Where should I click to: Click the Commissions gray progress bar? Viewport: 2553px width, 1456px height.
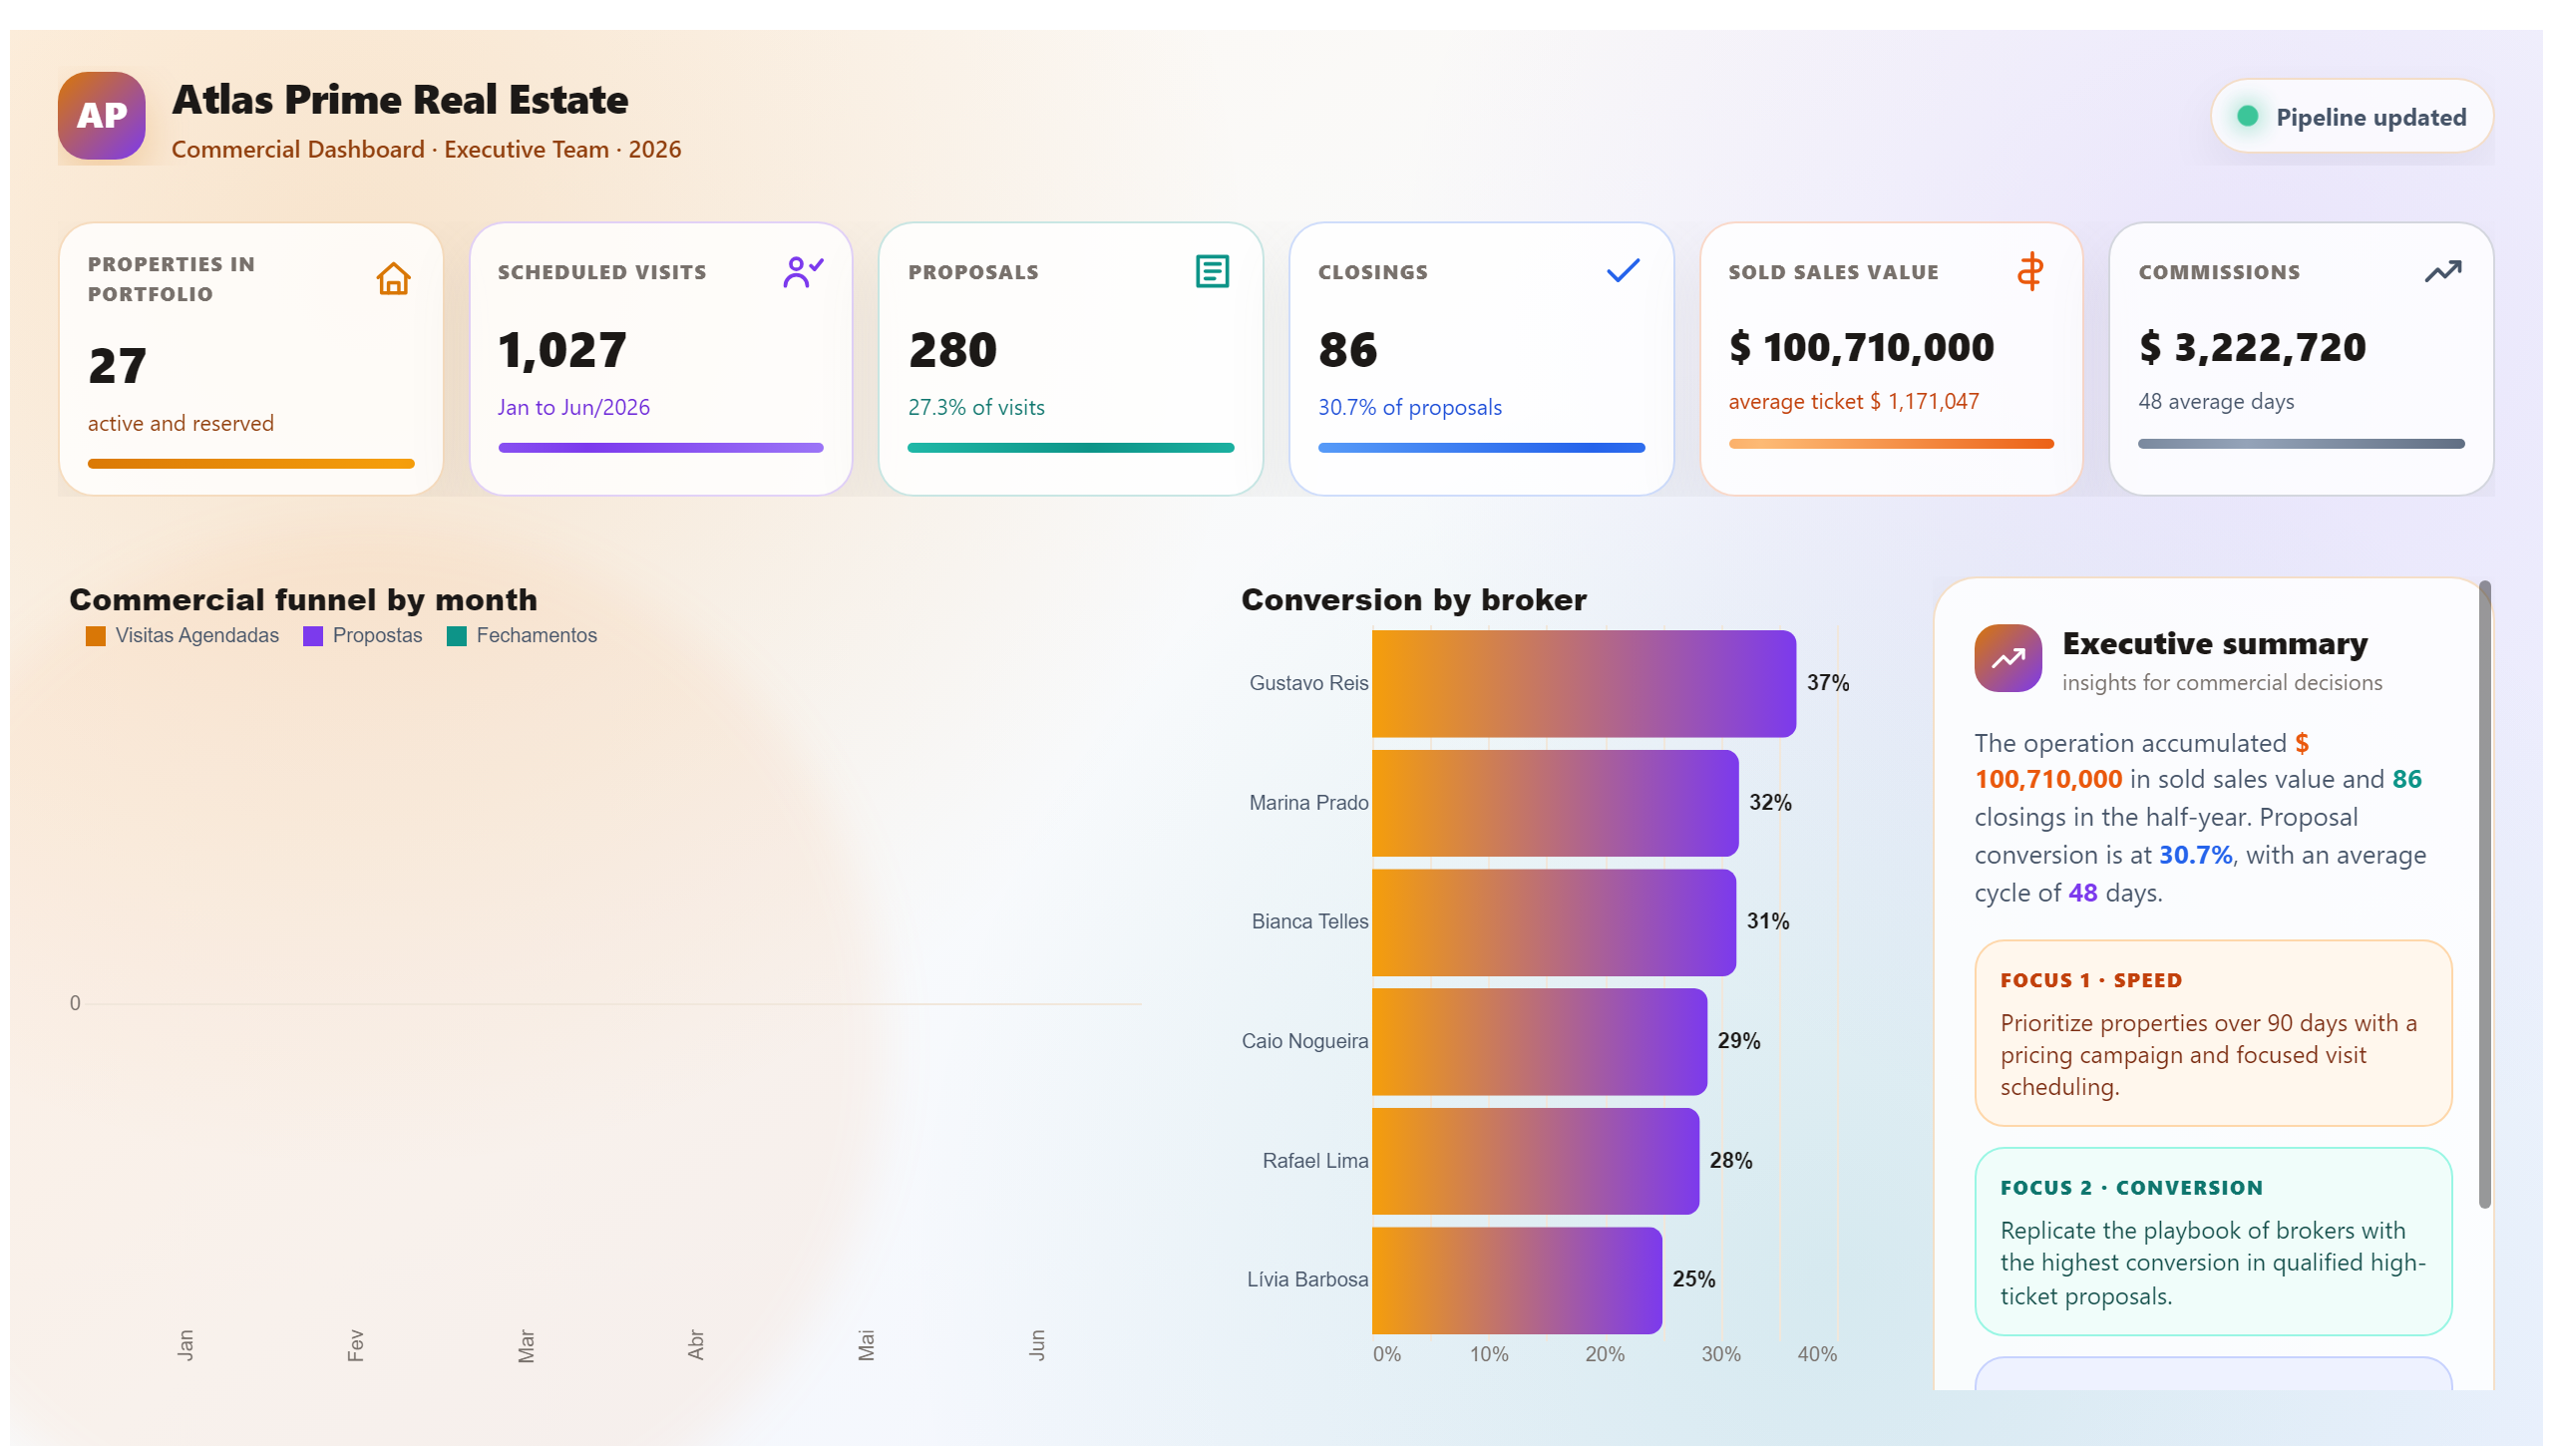2301,444
